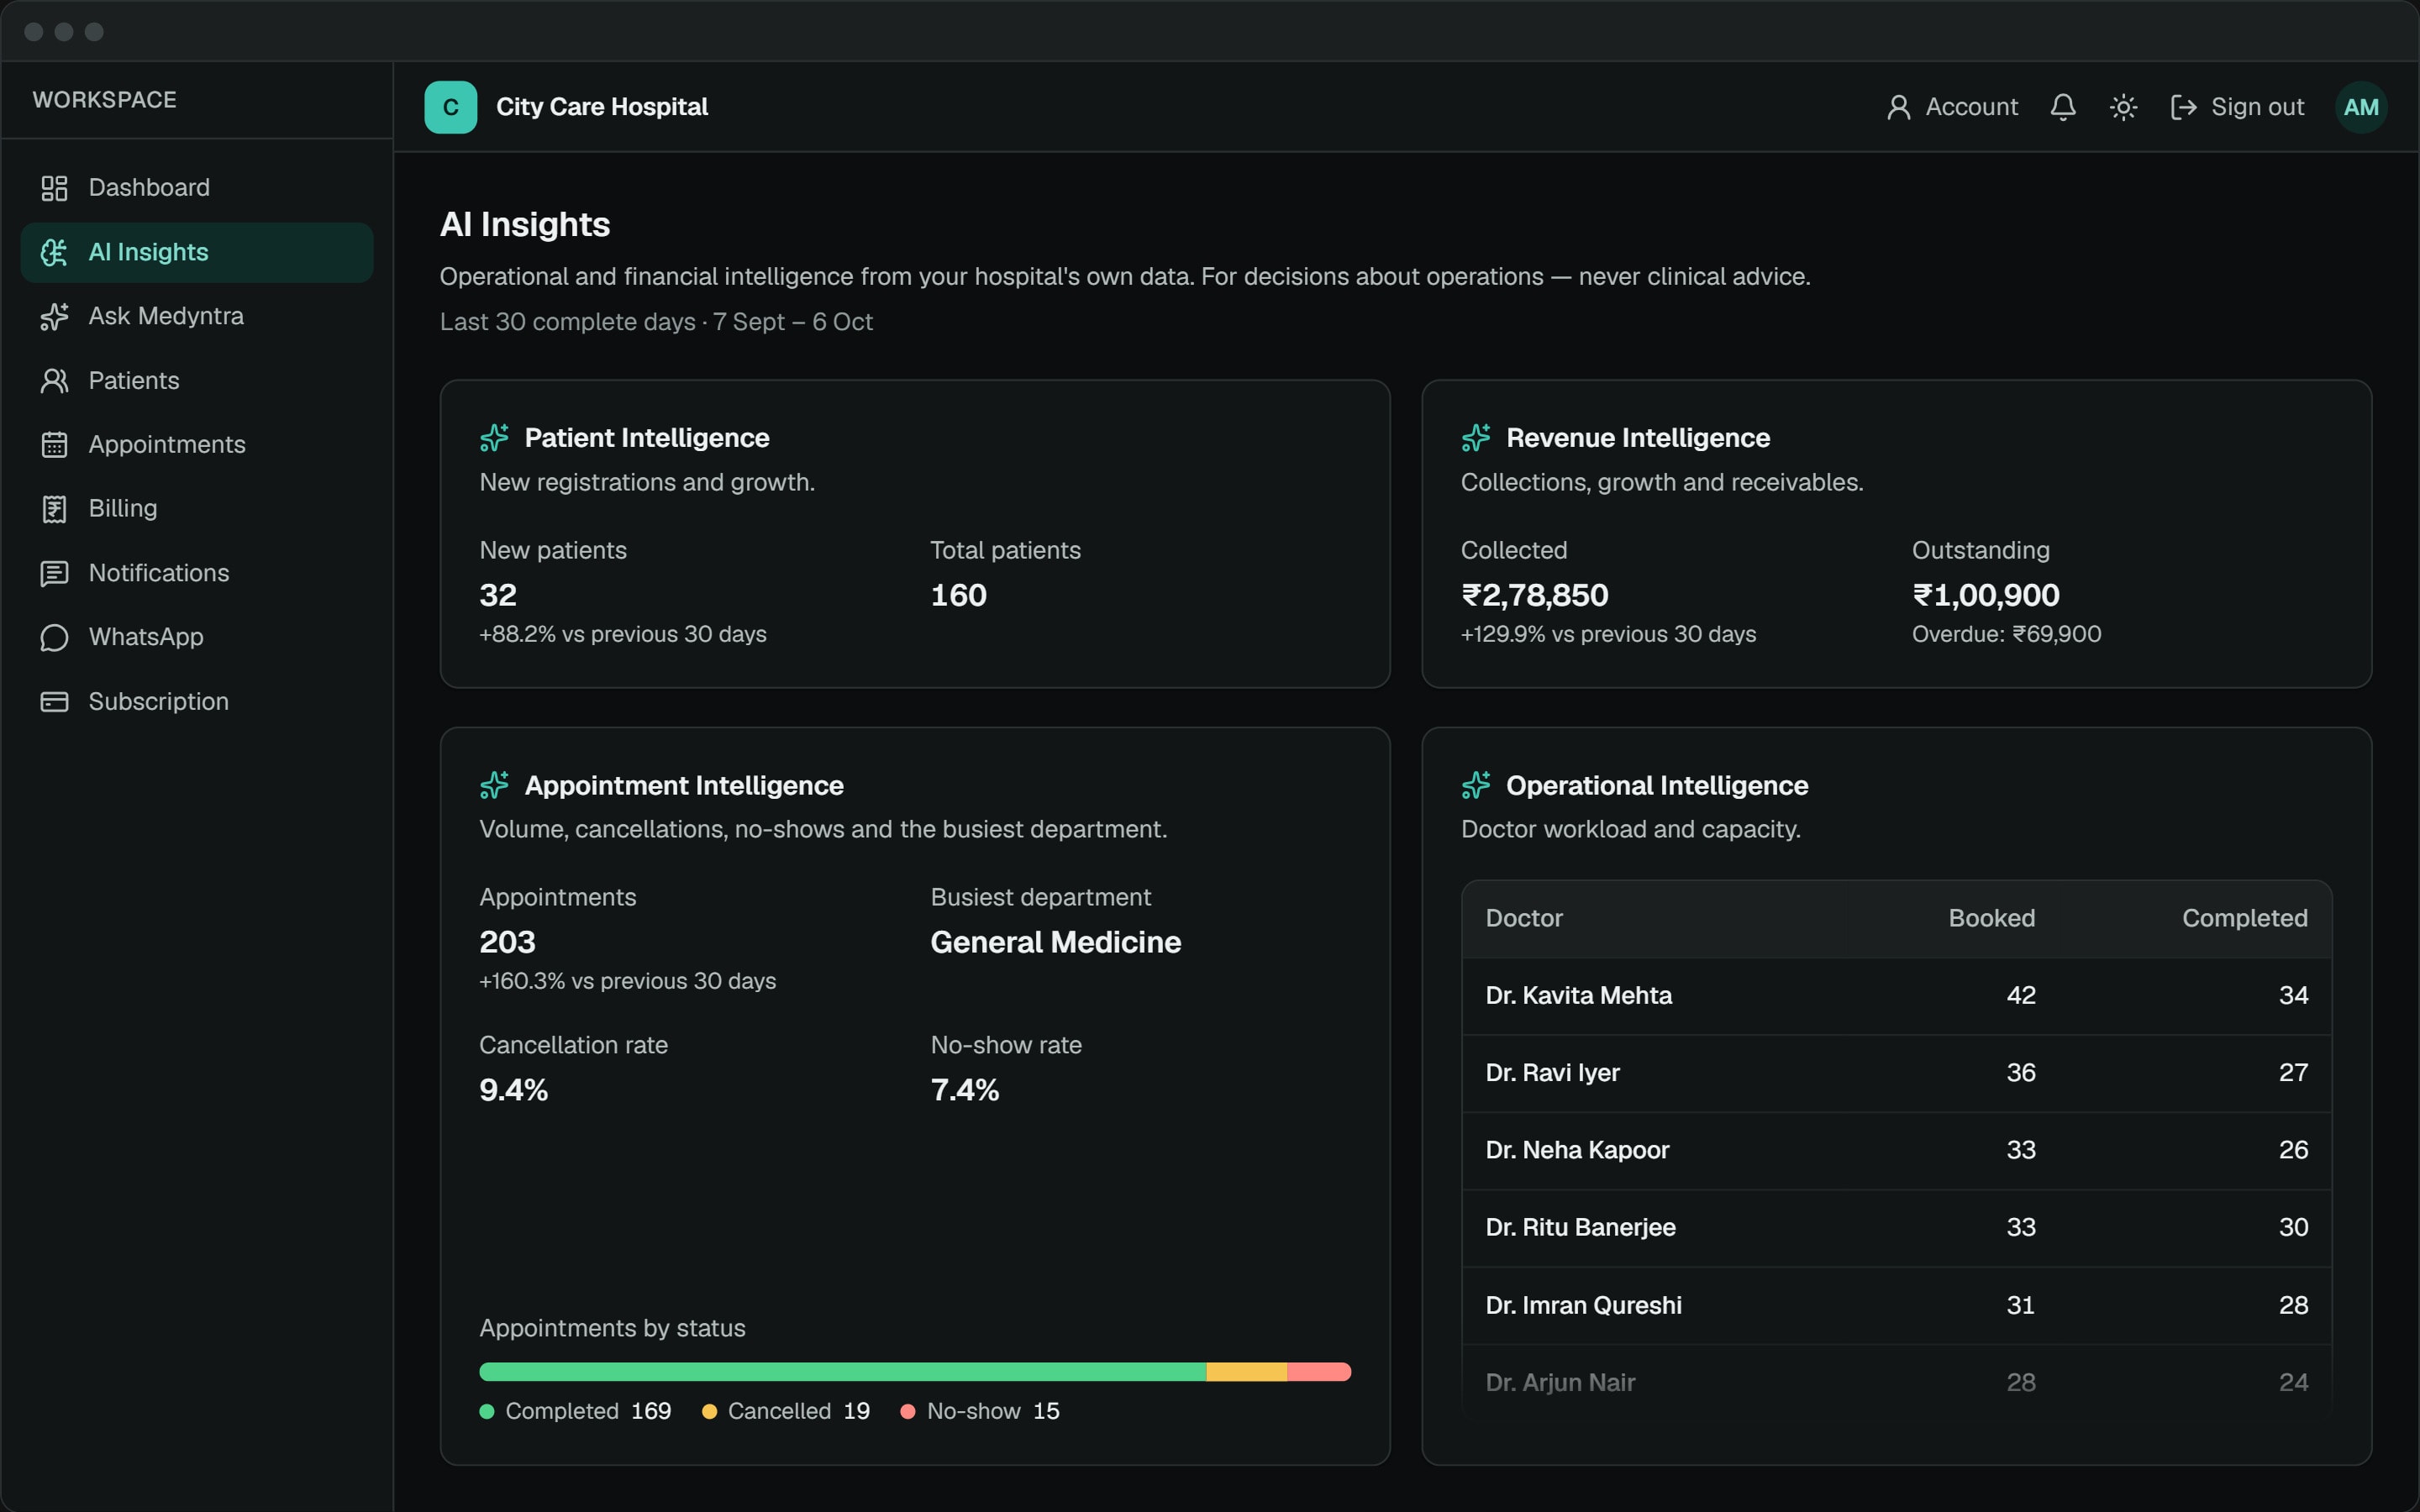The width and height of the screenshot is (2420, 1512).
Task: Click the Dashboard grid icon in sidebar
Action: coord(54,188)
